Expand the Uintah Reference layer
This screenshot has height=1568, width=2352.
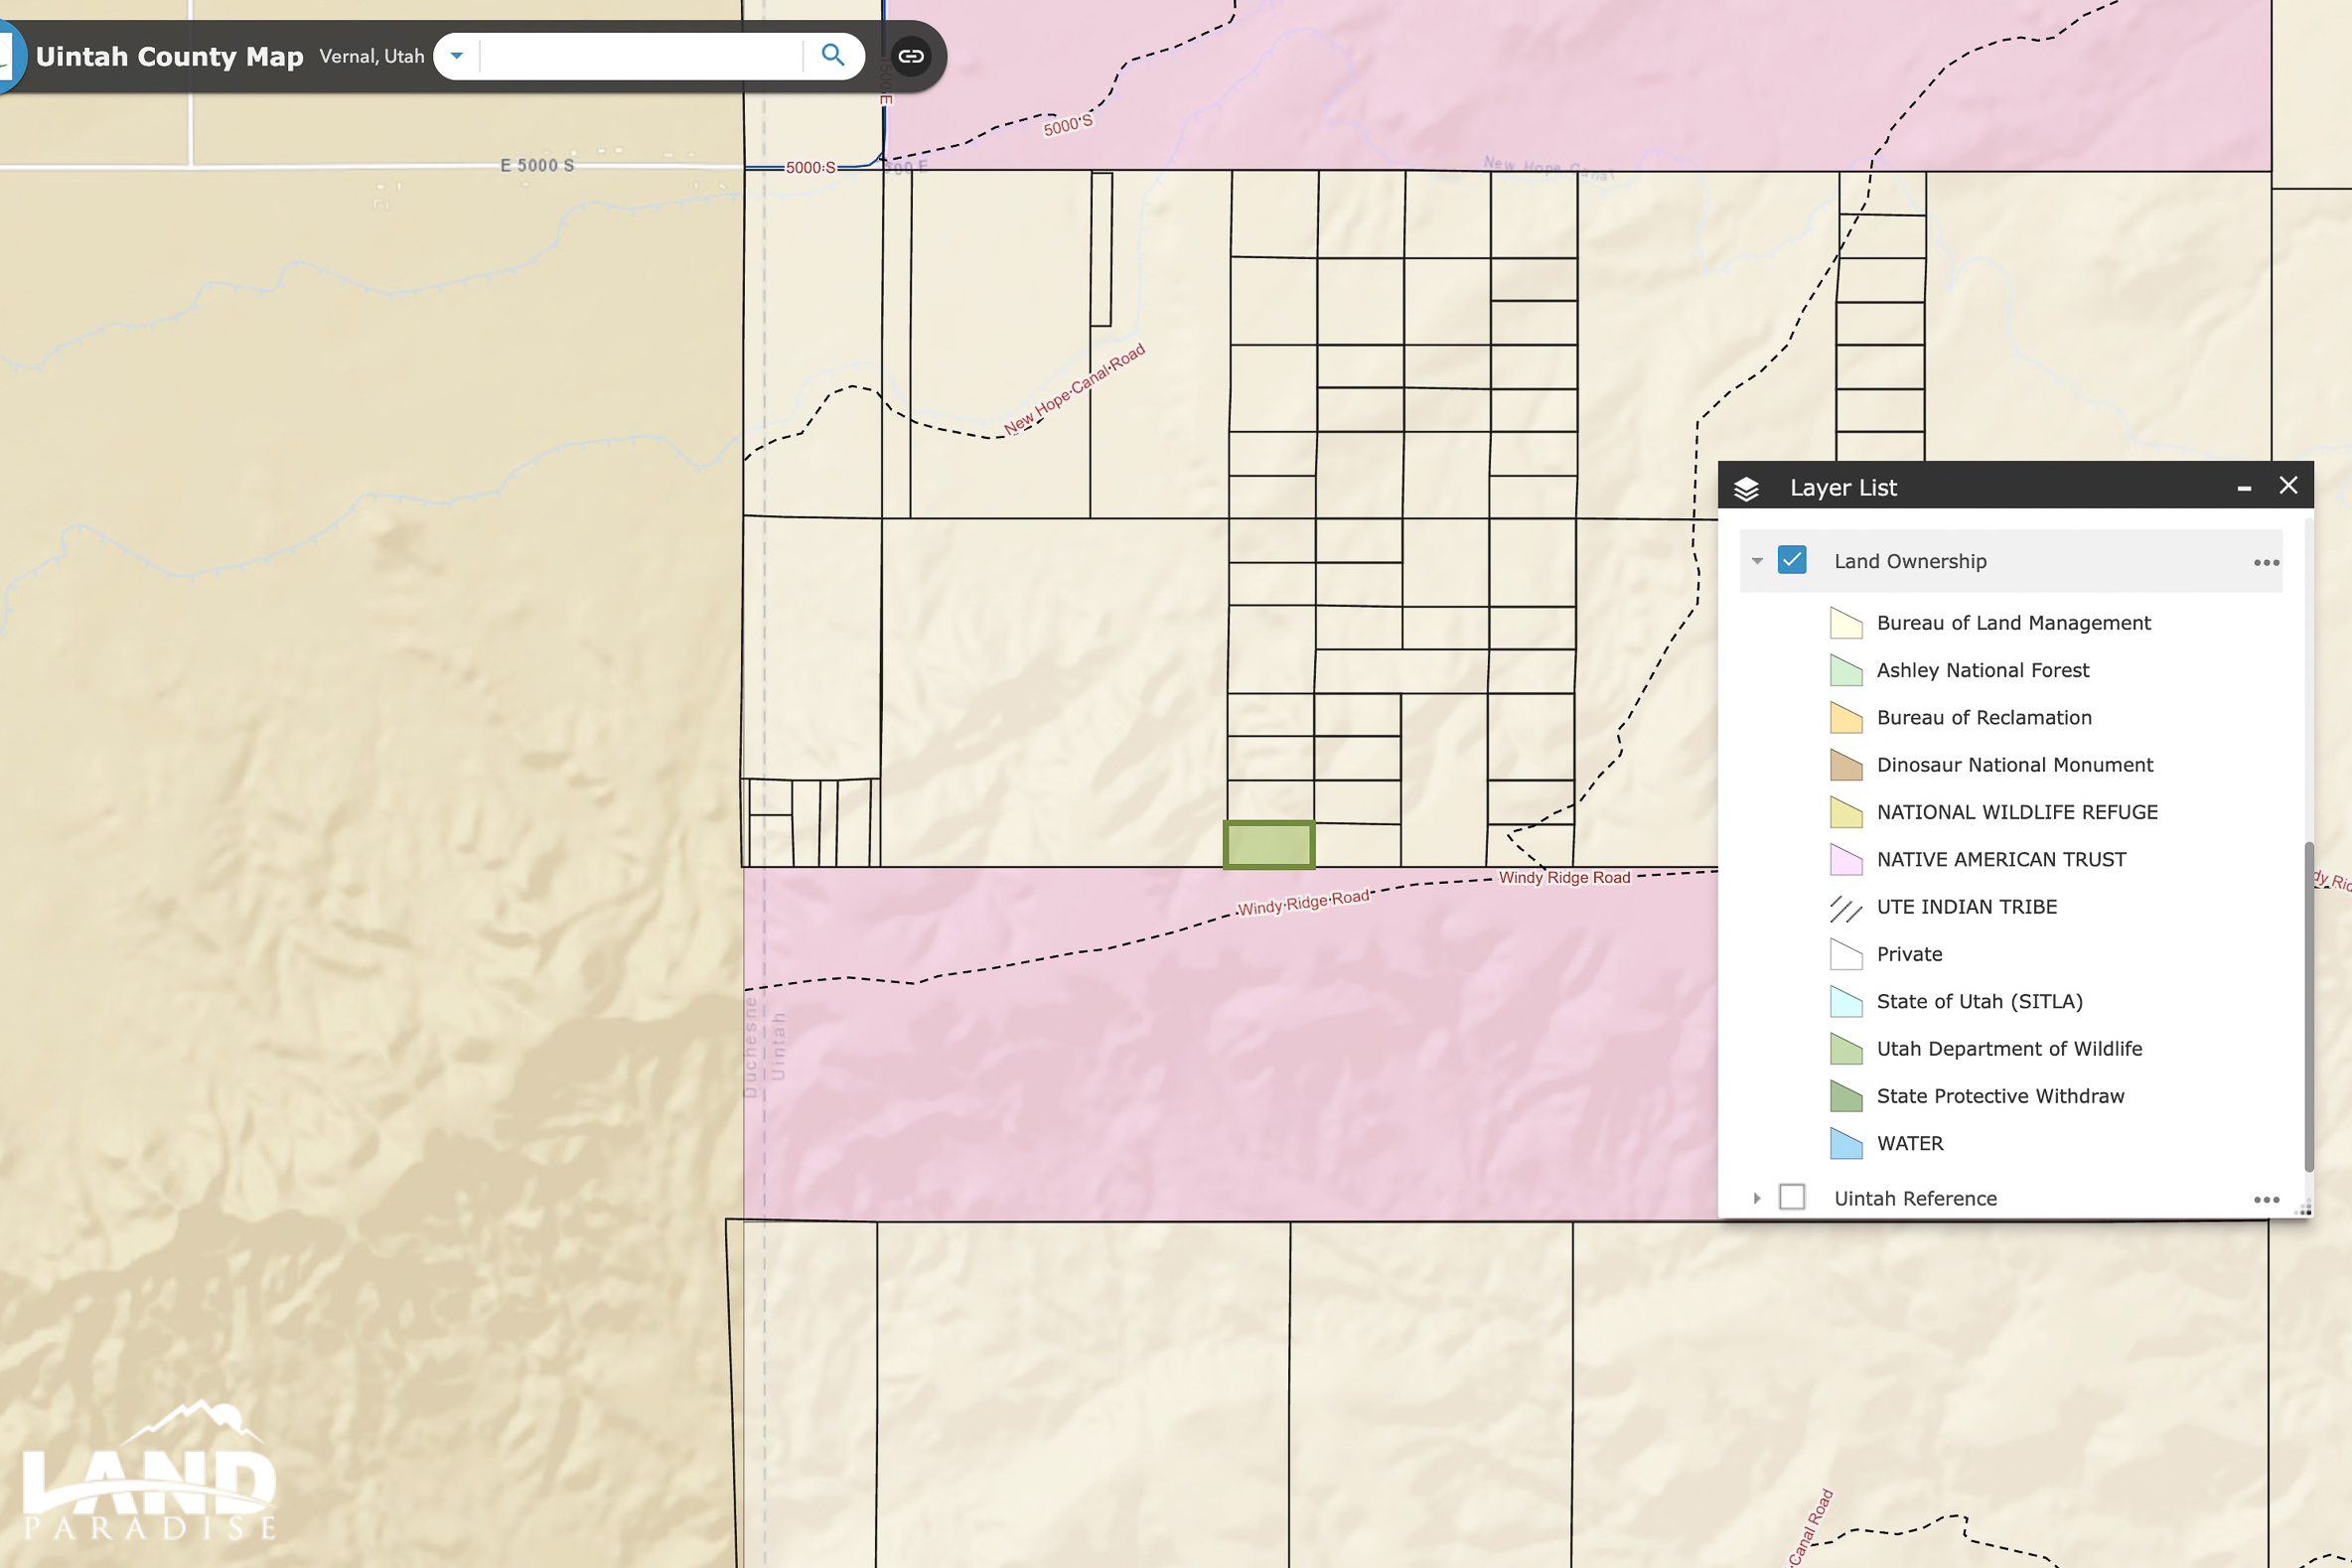1757,1198
